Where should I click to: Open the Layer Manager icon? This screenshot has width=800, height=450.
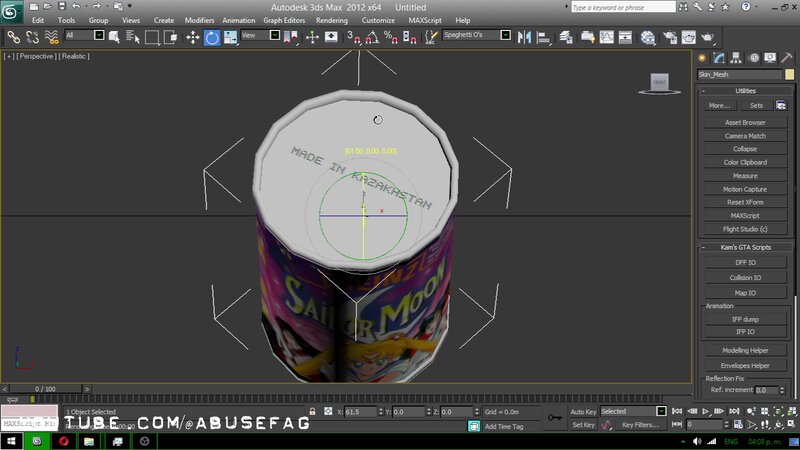coord(566,37)
